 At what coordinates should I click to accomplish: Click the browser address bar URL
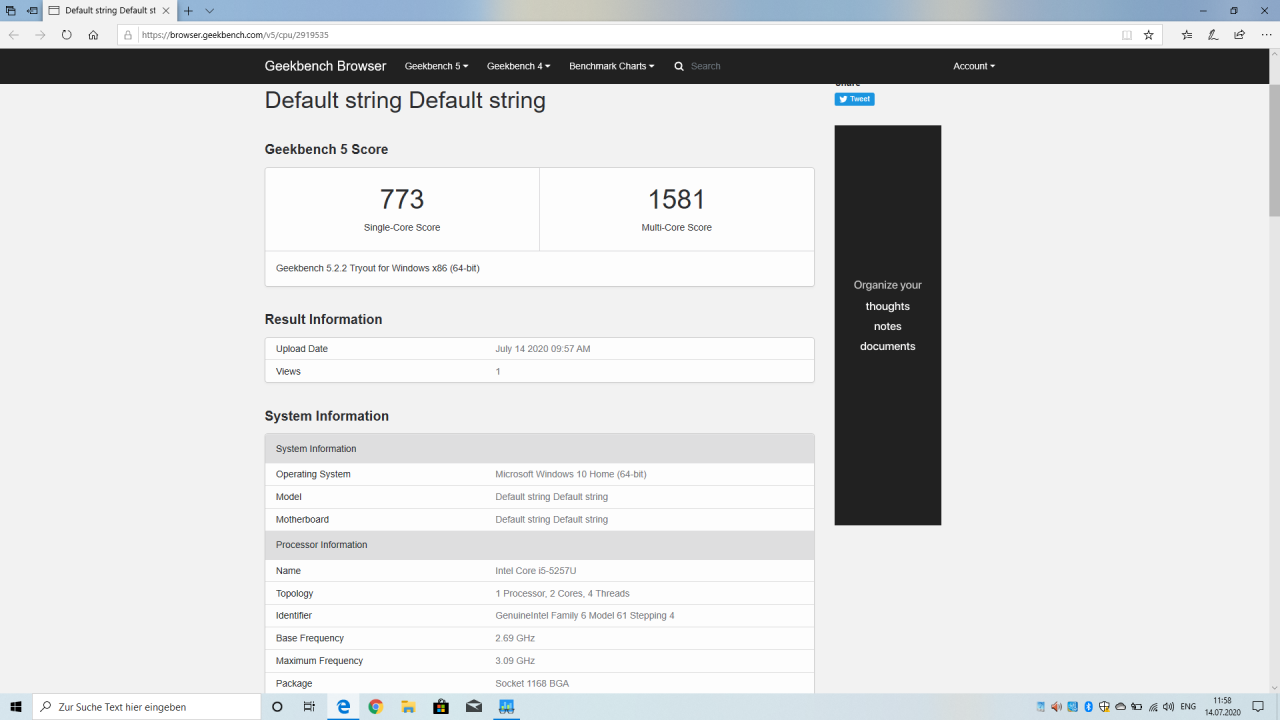pos(235,35)
